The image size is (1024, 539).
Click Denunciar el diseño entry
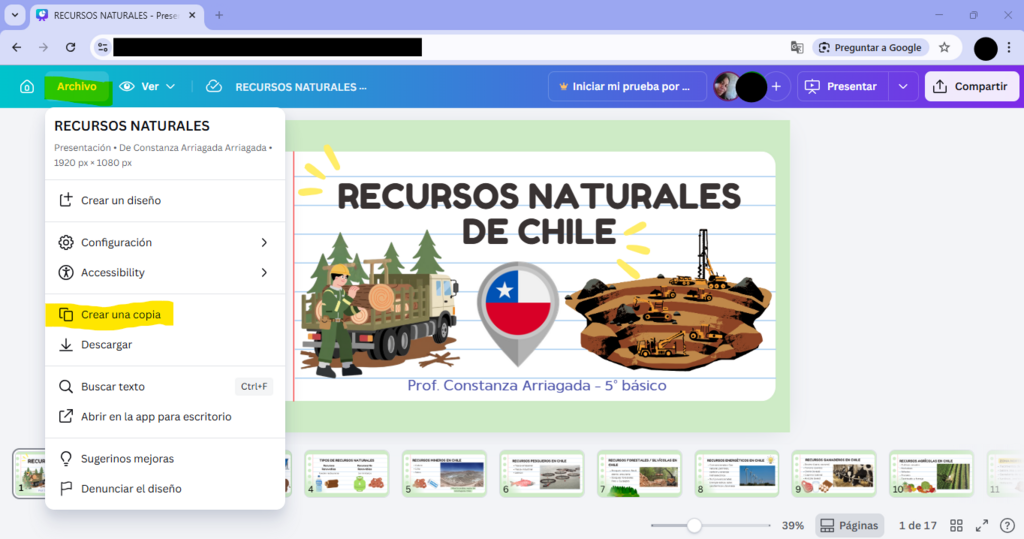(165, 489)
